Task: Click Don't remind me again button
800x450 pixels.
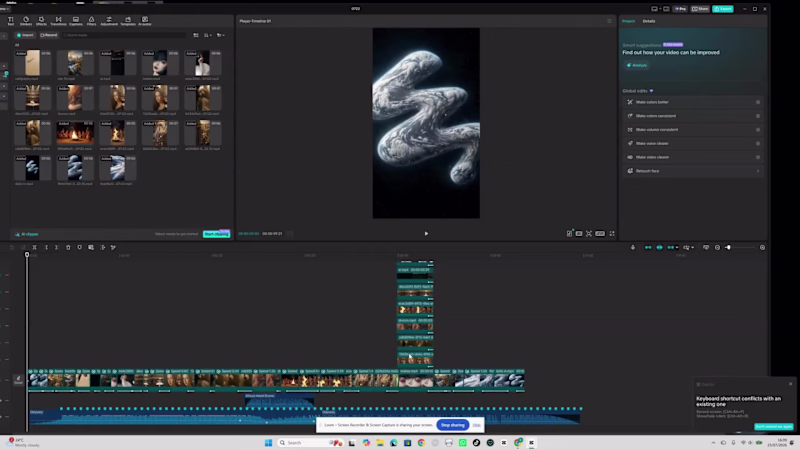Action: 773,427
